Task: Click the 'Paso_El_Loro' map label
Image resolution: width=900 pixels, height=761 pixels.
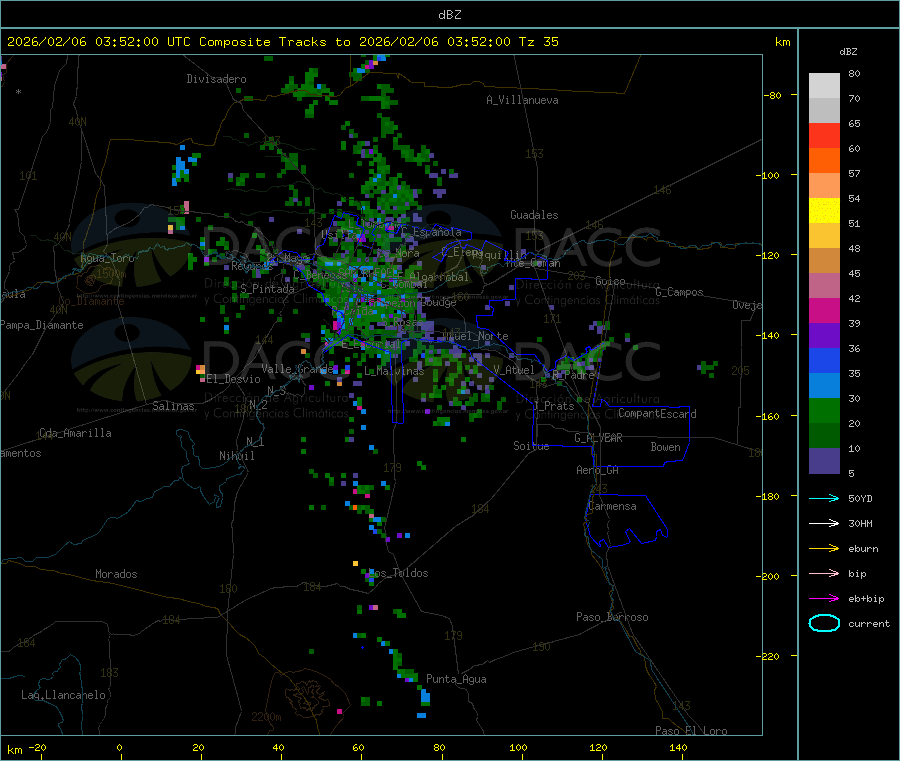Action: point(692,731)
